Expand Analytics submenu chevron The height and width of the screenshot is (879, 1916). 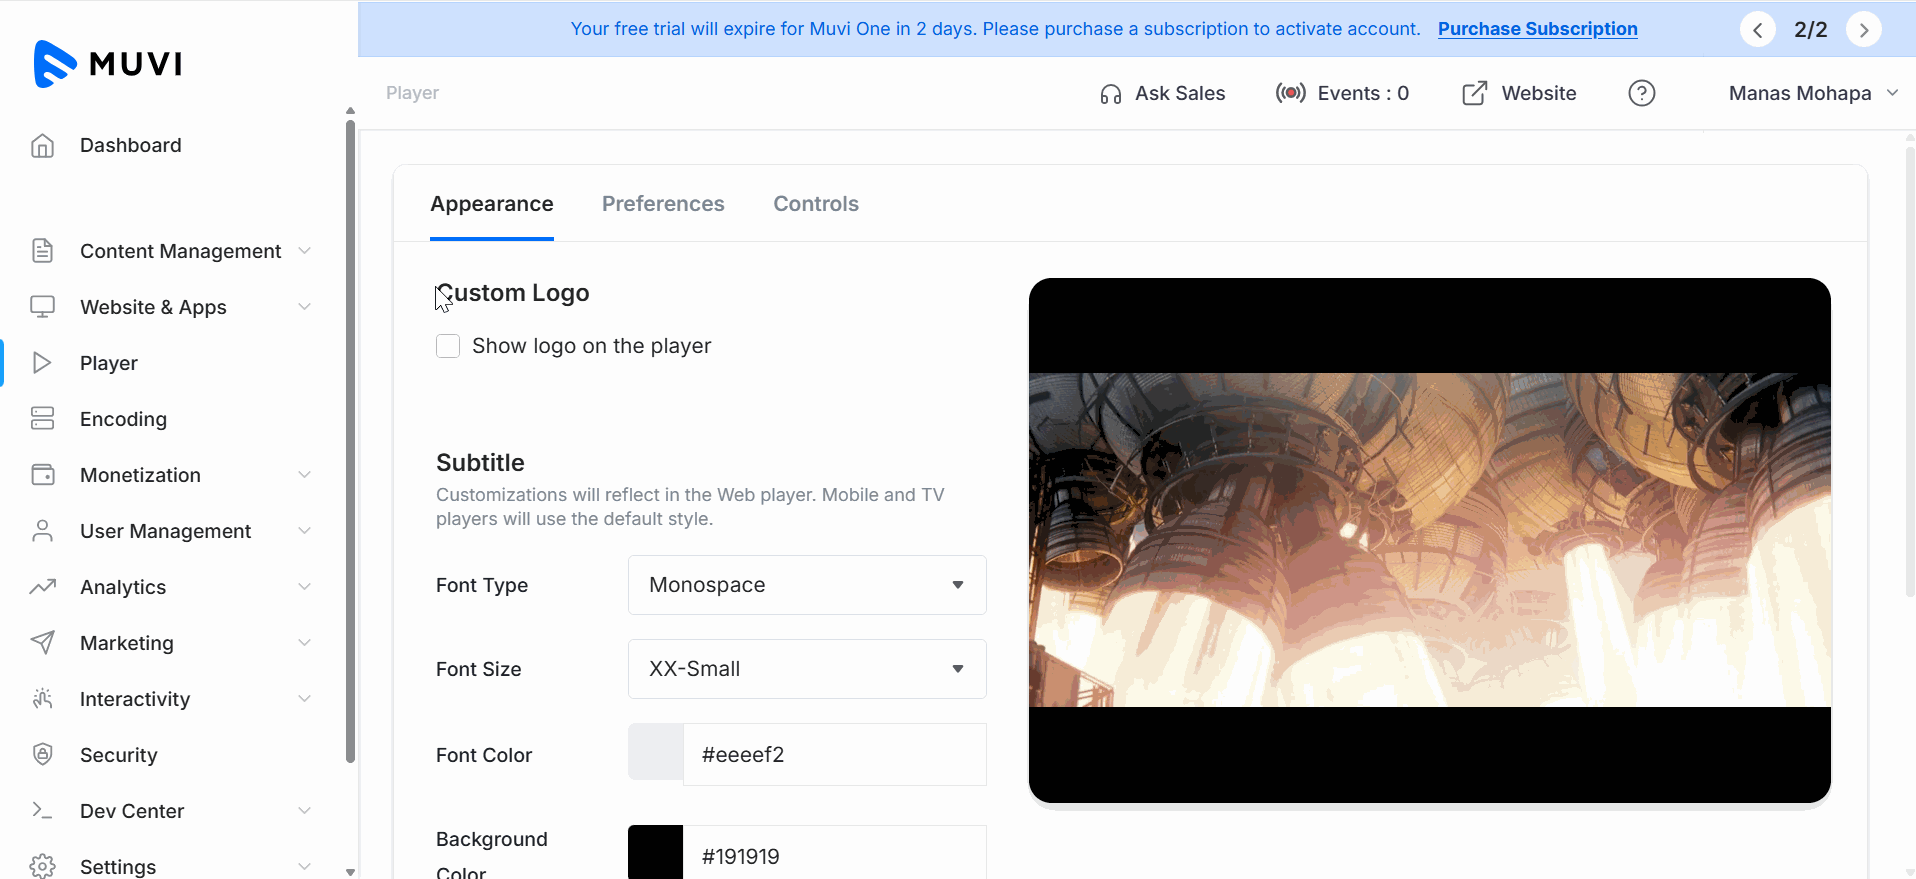(304, 587)
